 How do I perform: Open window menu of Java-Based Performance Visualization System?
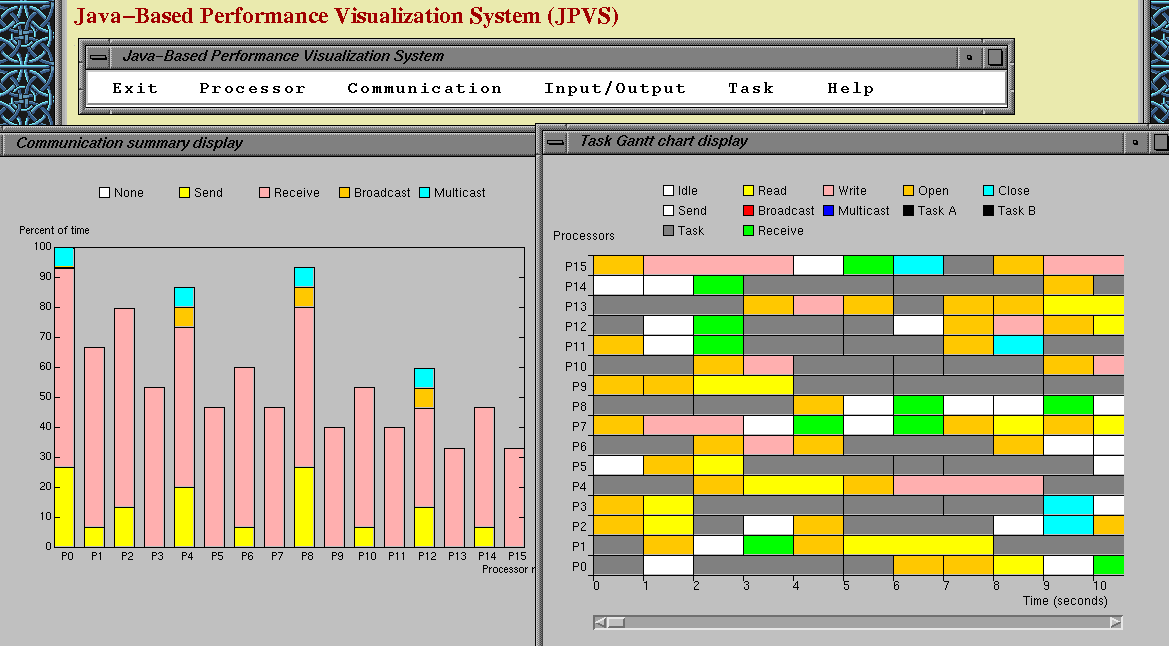point(98,57)
